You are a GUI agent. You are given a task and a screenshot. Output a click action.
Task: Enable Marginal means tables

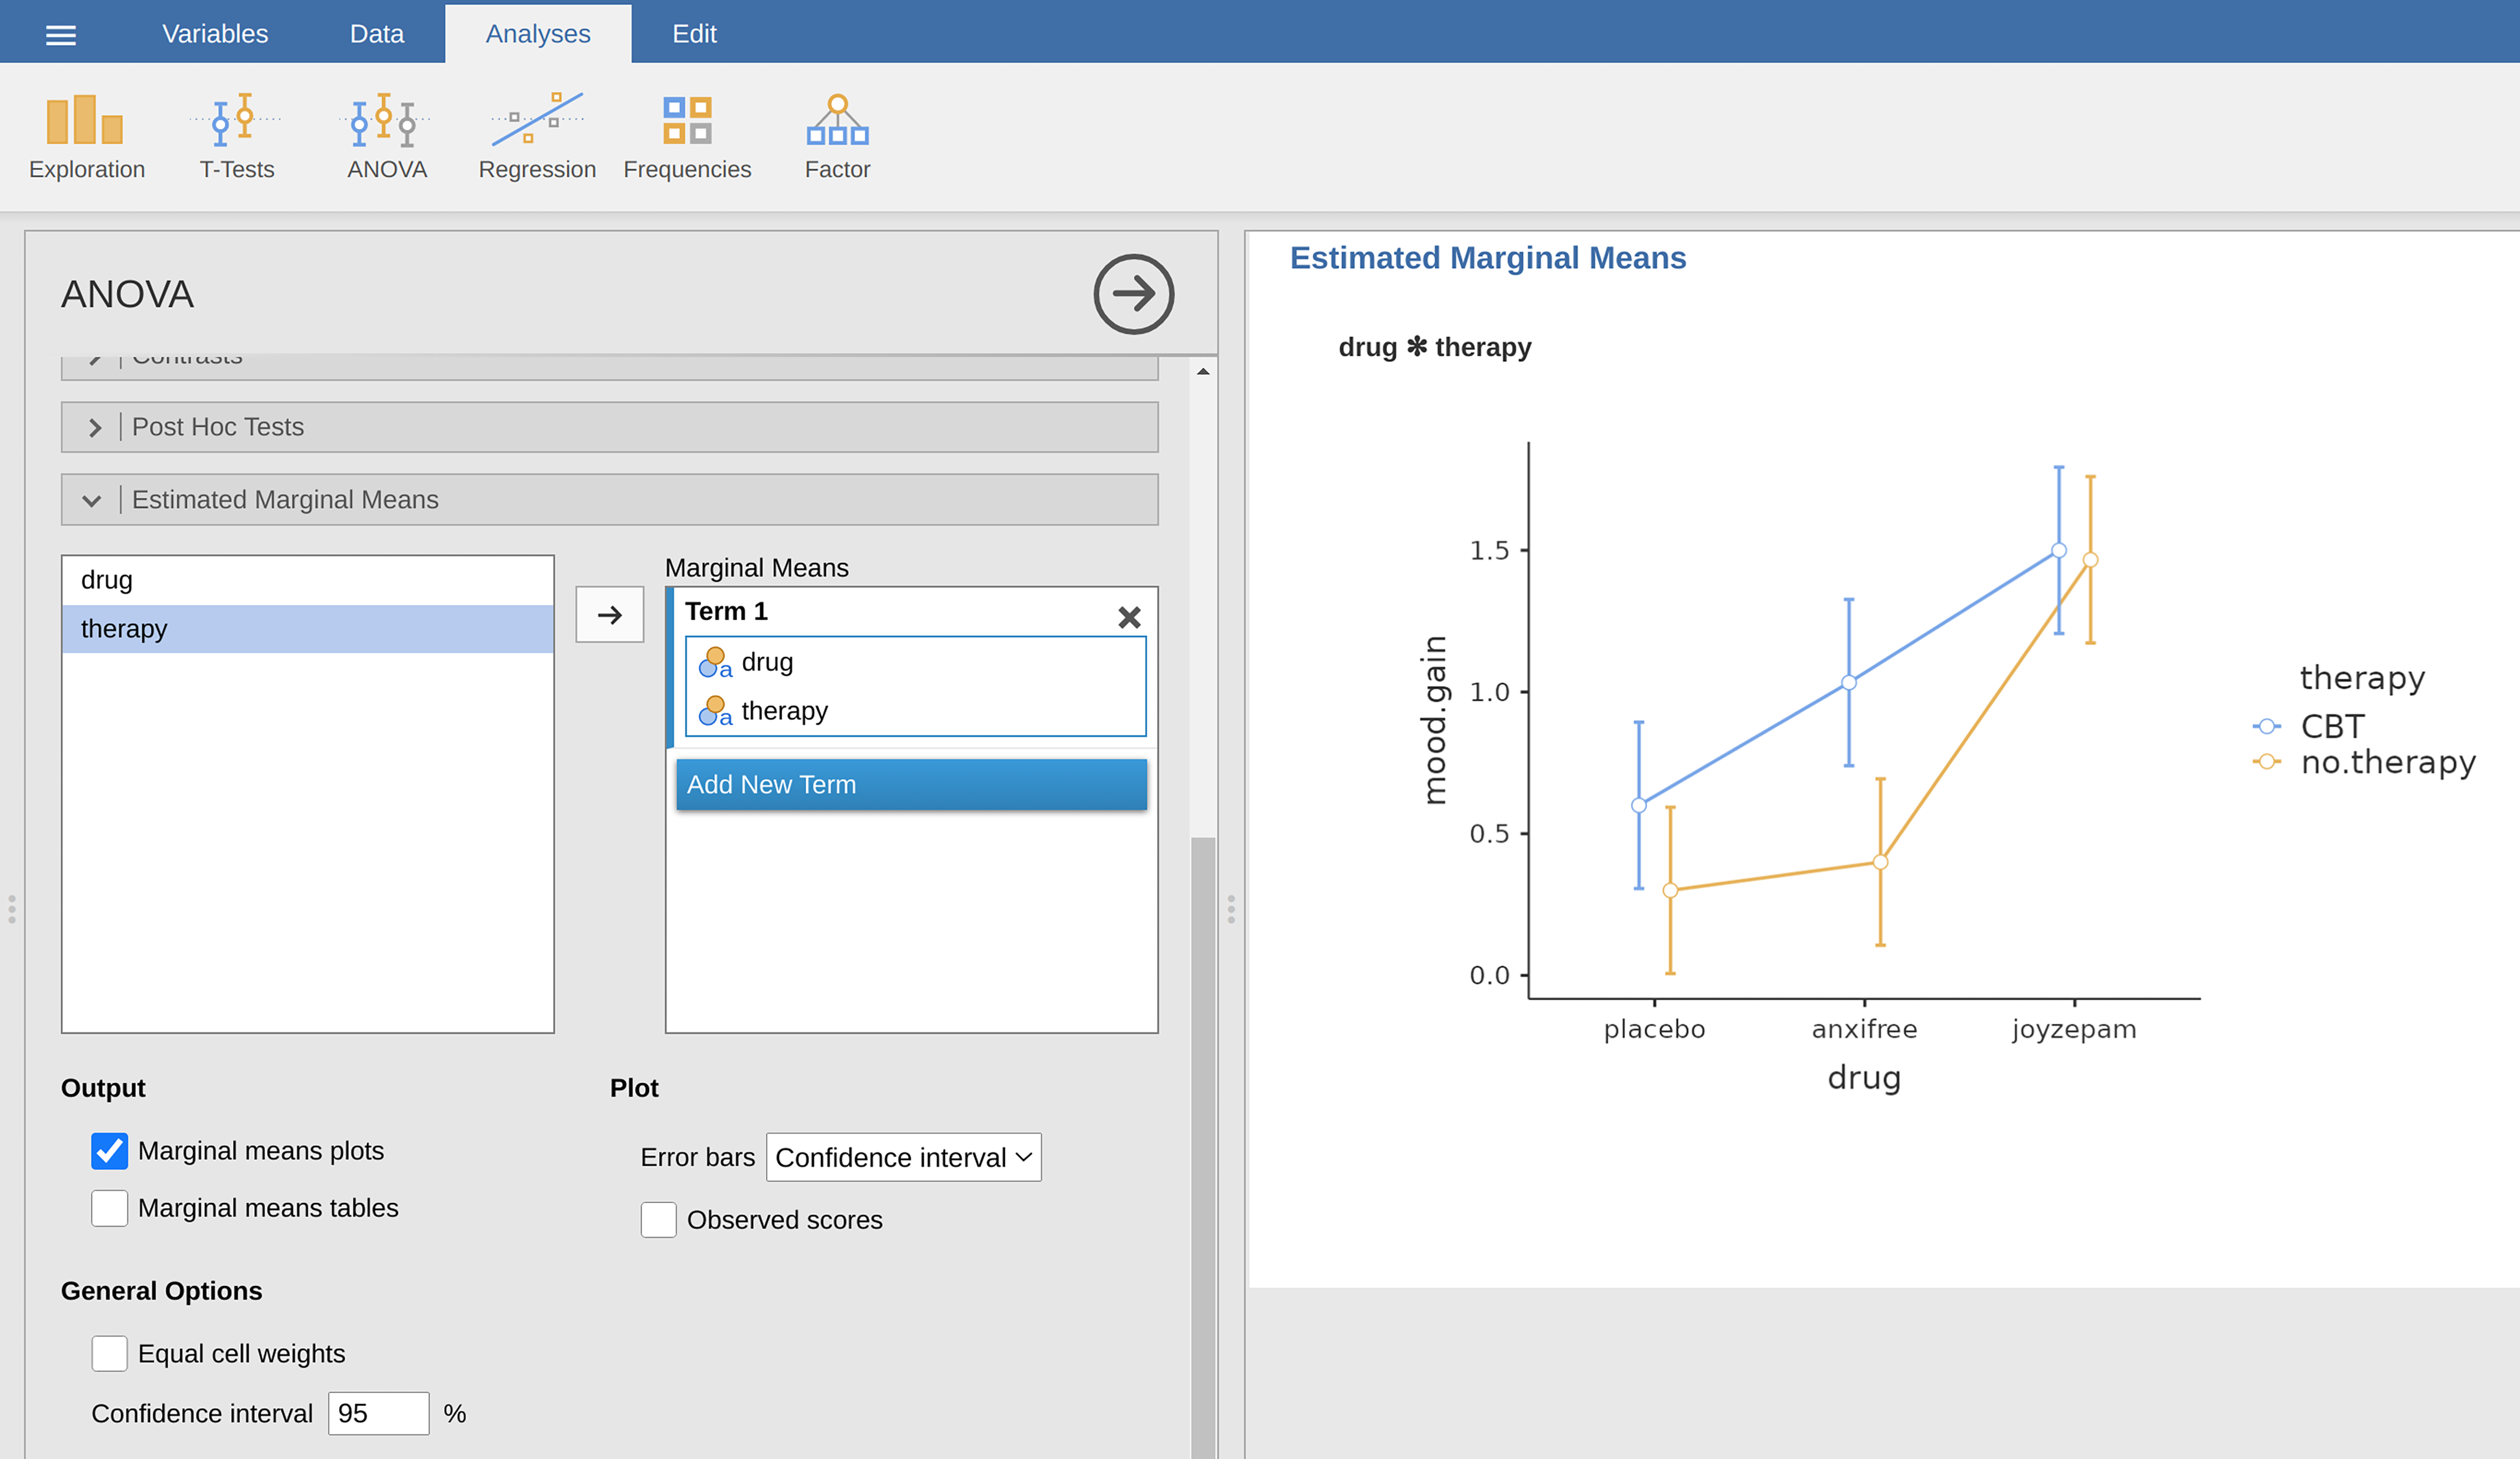pyautogui.click(x=109, y=1208)
